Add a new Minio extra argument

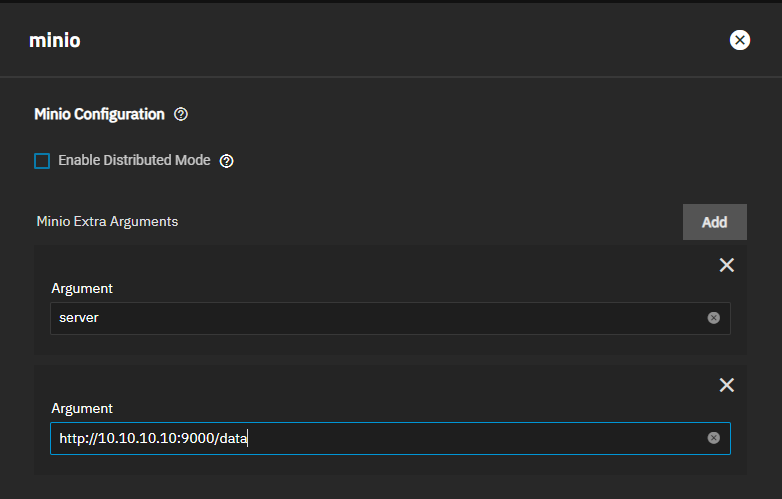click(715, 222)
